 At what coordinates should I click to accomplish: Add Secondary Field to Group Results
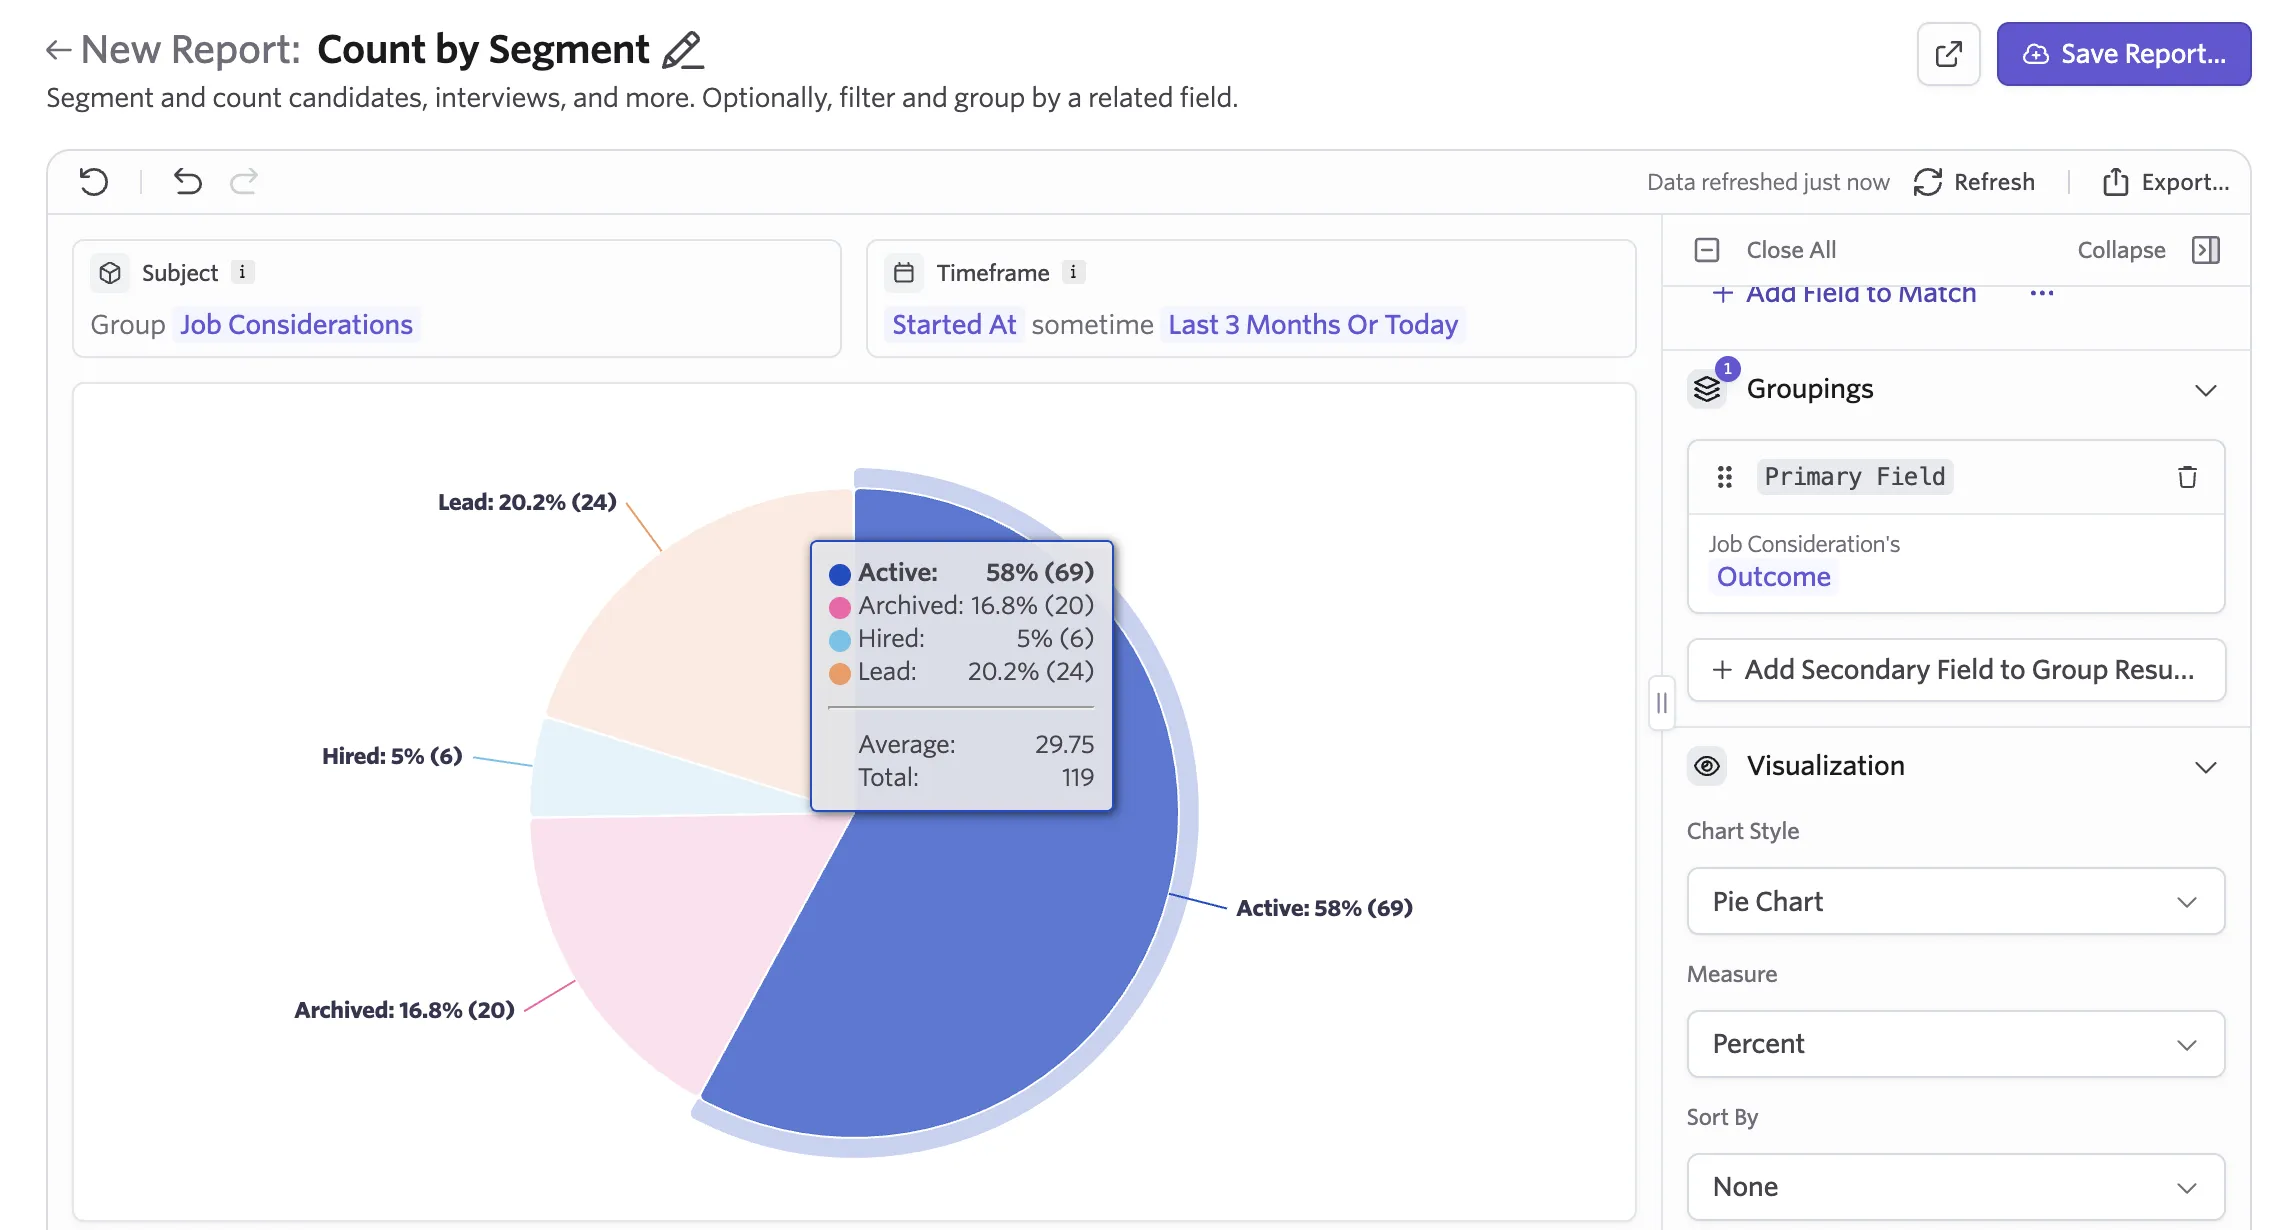tap(1956, 670)
